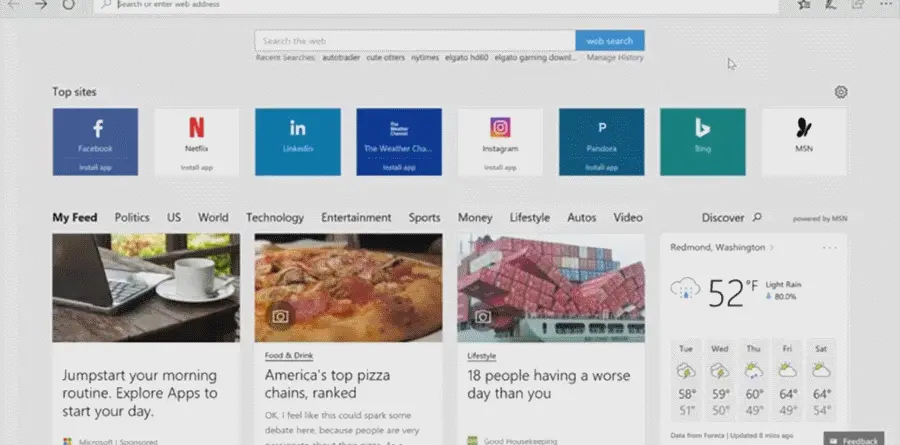Open The Weather Channel tile
This screenshot has width=900, height=445.
pyautogui.click(x=399, y=142)
